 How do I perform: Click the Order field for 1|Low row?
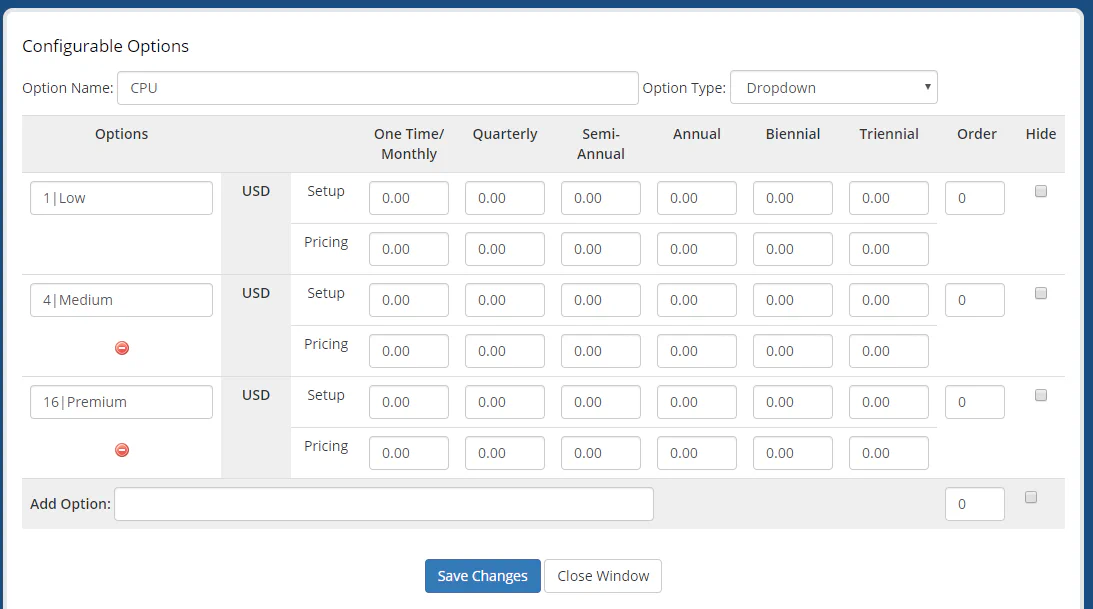point(974,198)
